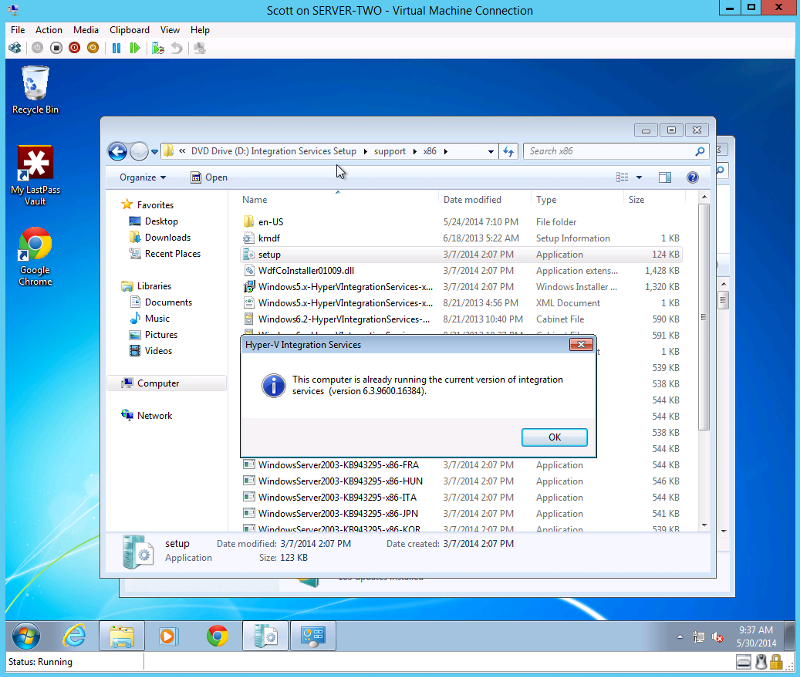Image resolution: width=800 pixels, height=677 pixels.
Task: Click the Explorer Back arrow button
Action: tap(117, 151)
